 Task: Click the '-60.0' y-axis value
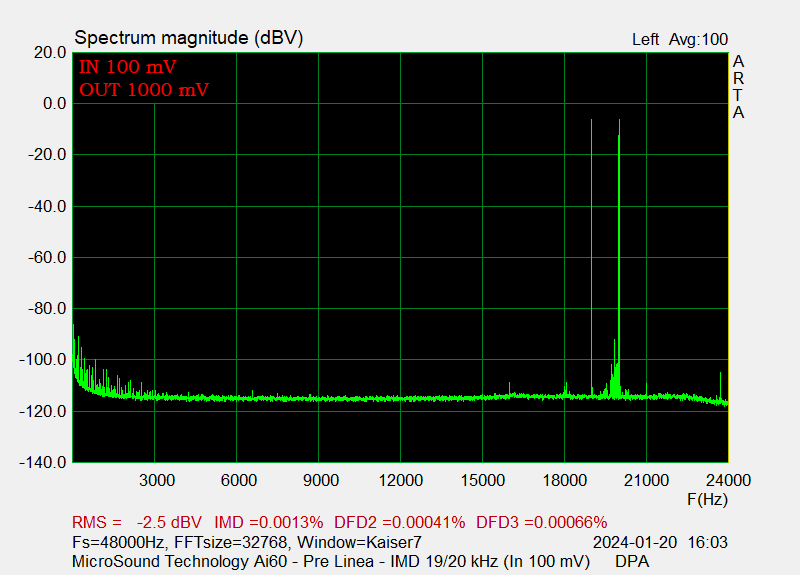(x=47, y=258)
